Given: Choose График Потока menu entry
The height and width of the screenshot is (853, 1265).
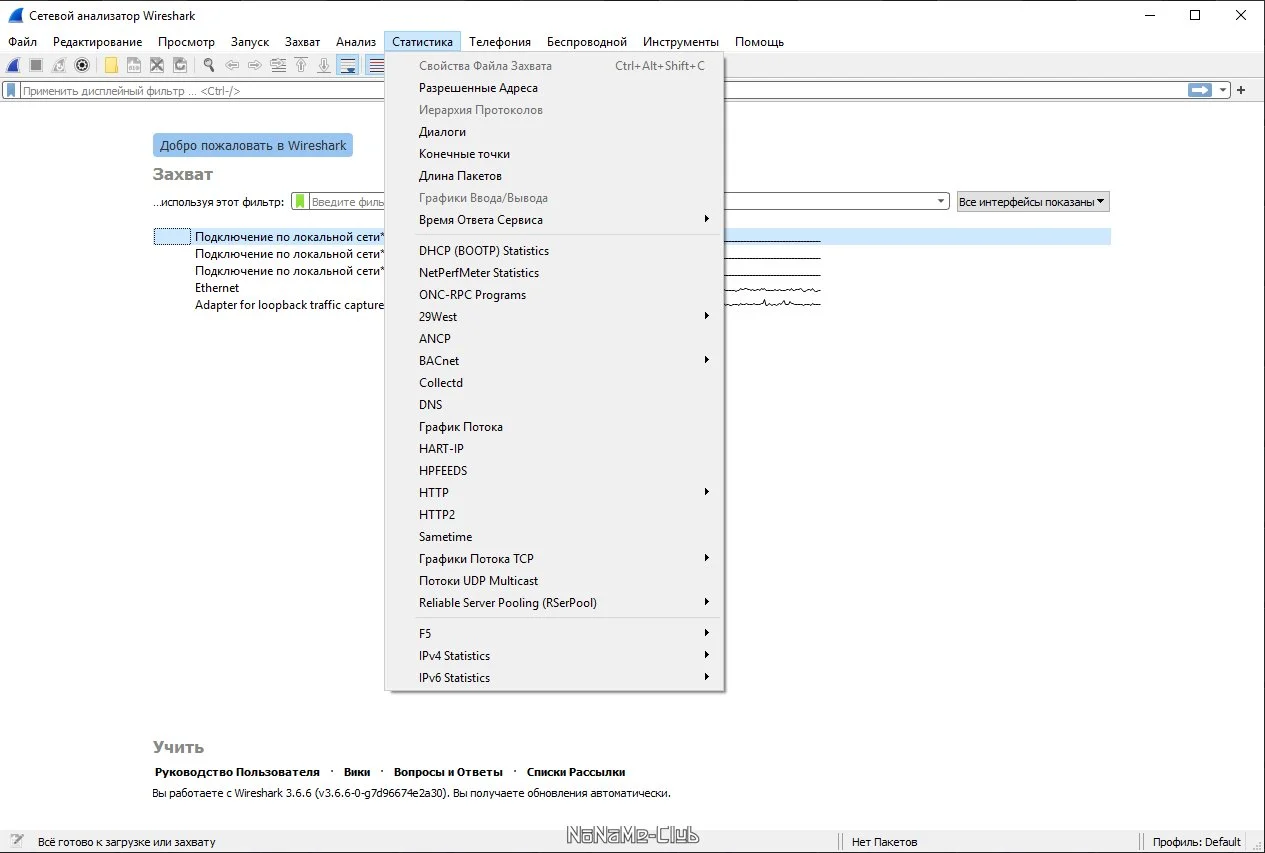Looking at the screenshot, I should click(554, 426).
